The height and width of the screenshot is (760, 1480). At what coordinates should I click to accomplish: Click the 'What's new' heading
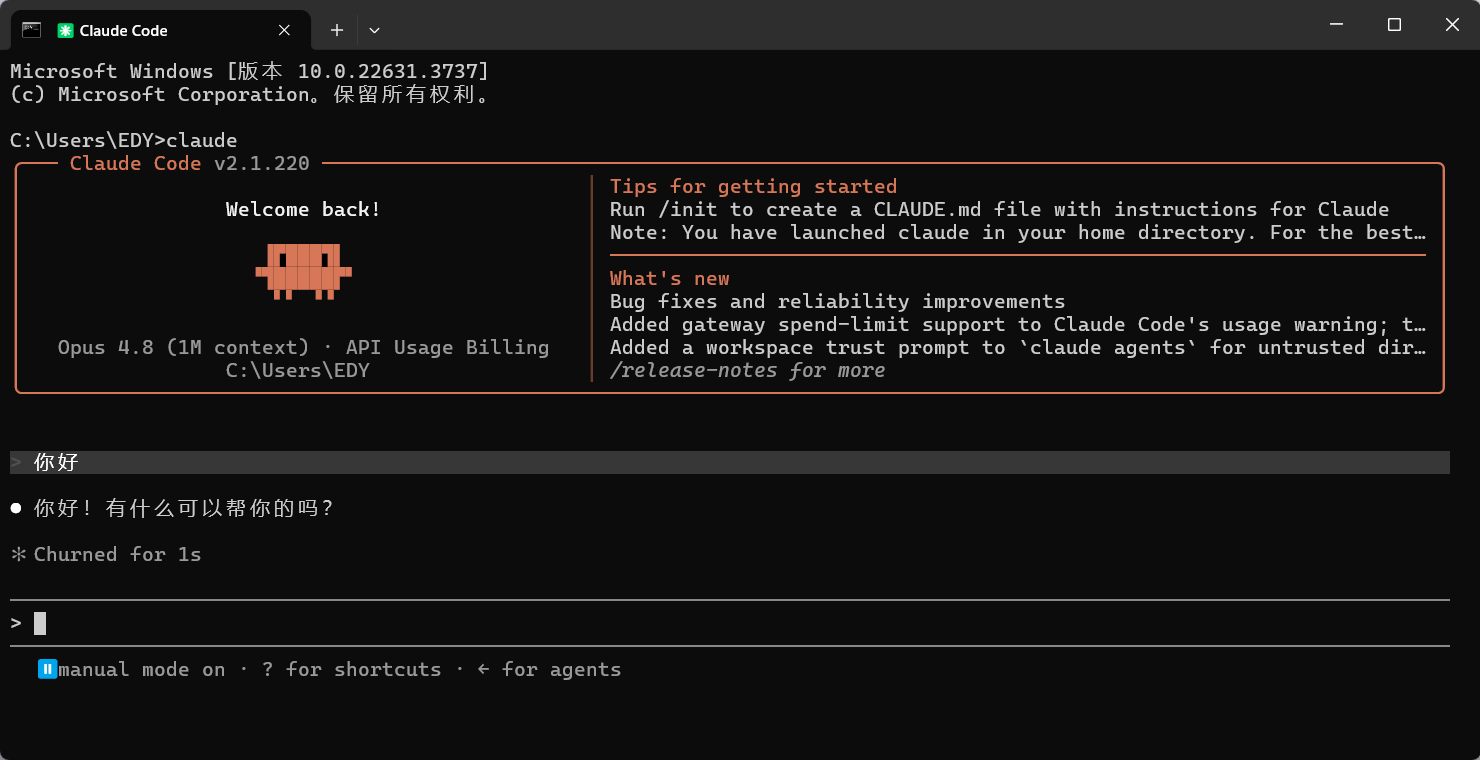tap(670, 278)
